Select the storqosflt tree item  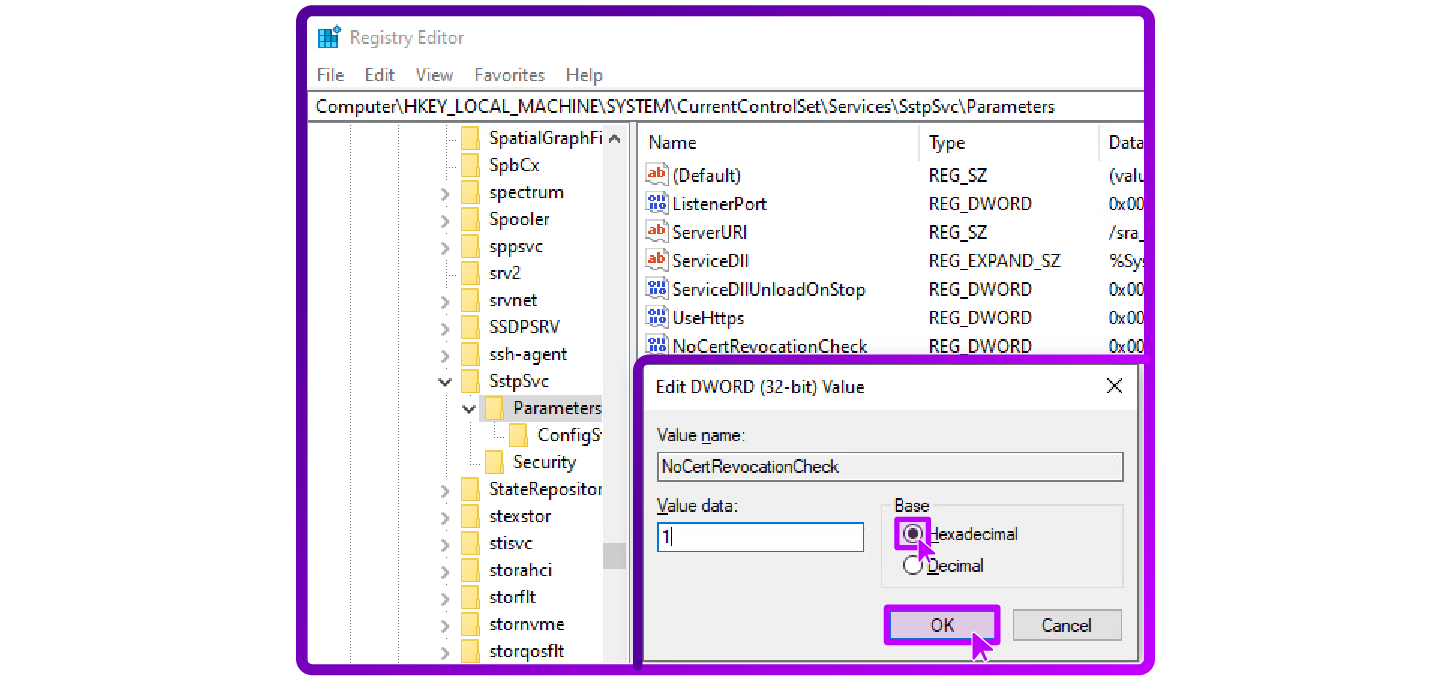tap(526, 651)
